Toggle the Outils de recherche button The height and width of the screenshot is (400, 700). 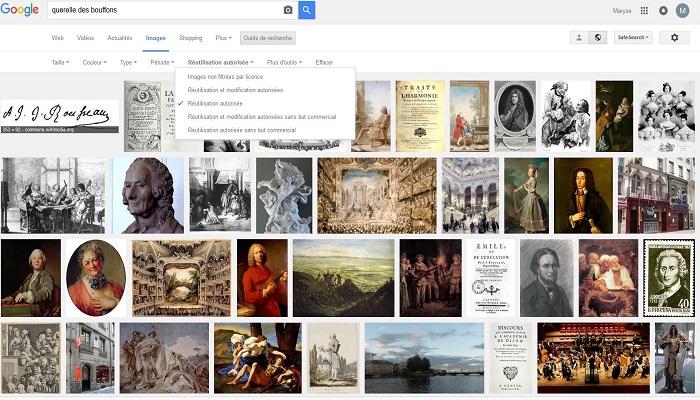pos(268,38)
